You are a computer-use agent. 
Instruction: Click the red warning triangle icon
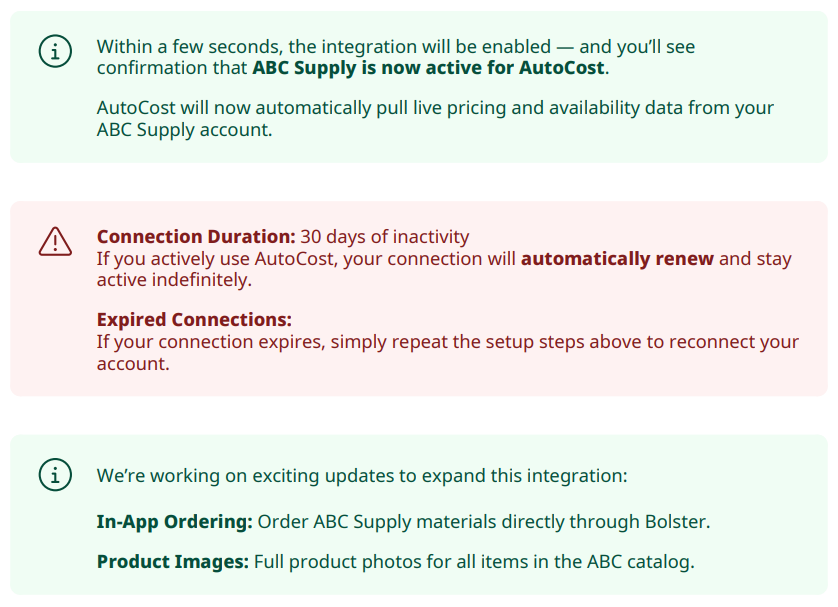[x=54, y=241]
